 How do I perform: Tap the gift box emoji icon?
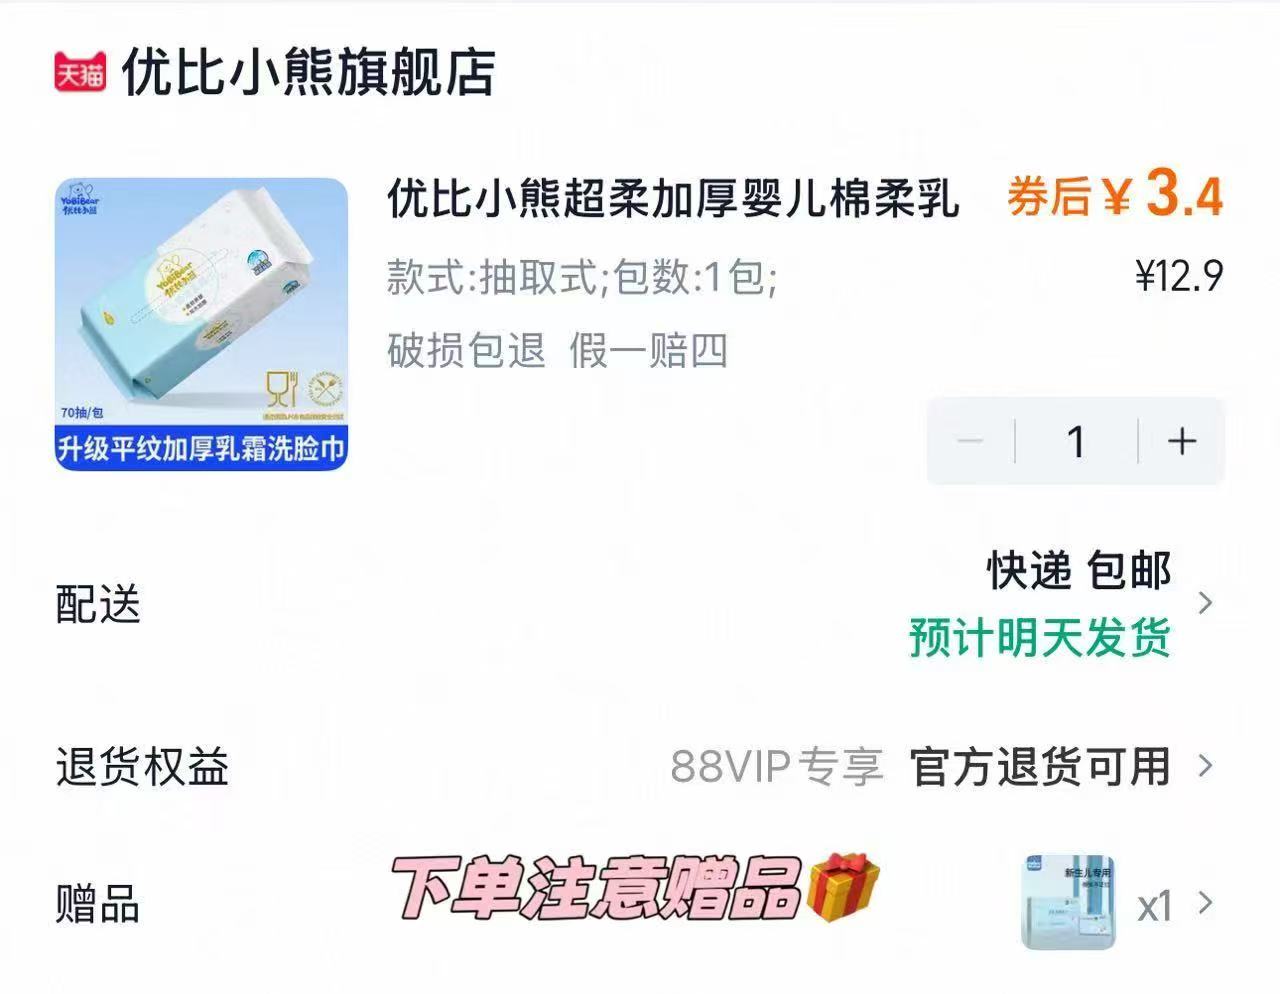coord(842,887)
